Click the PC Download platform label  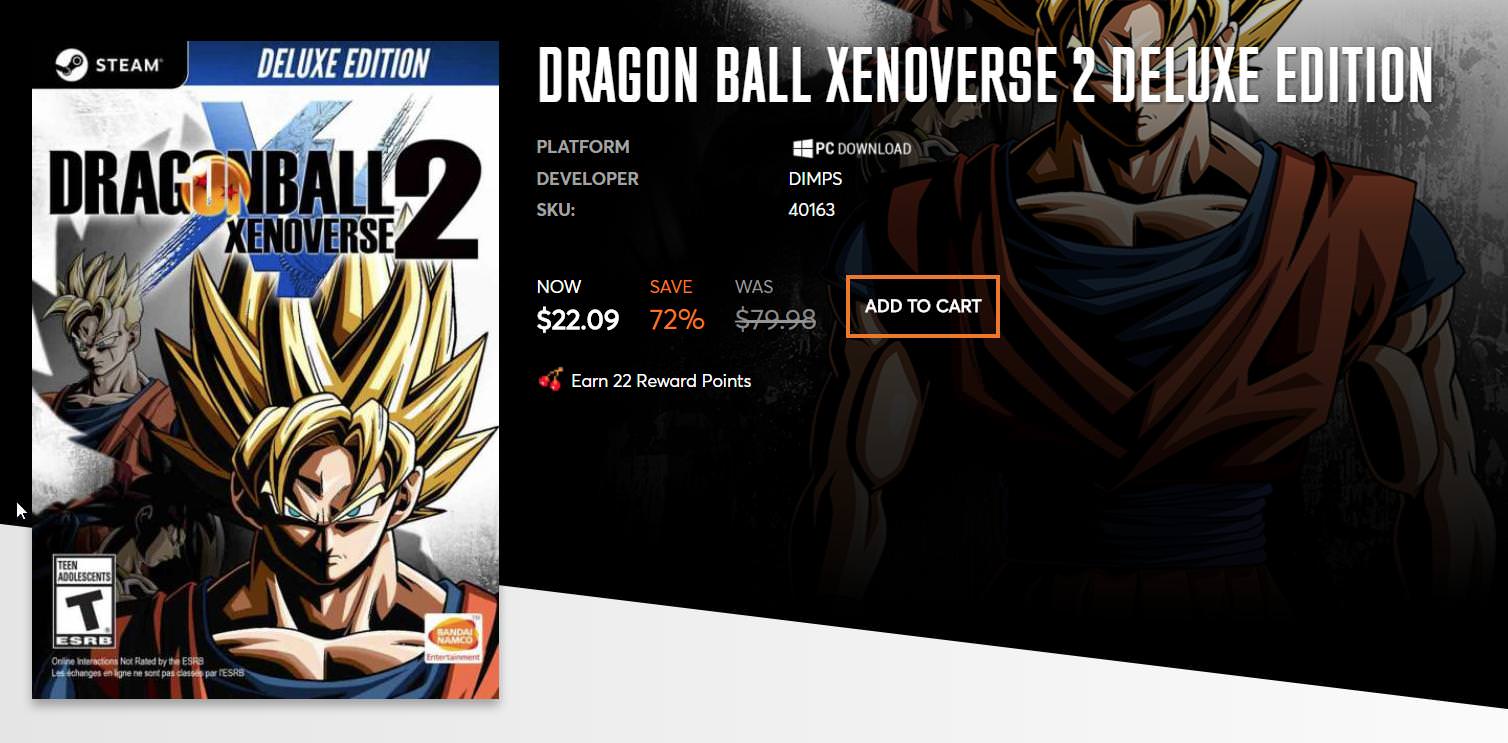point(852,148)
